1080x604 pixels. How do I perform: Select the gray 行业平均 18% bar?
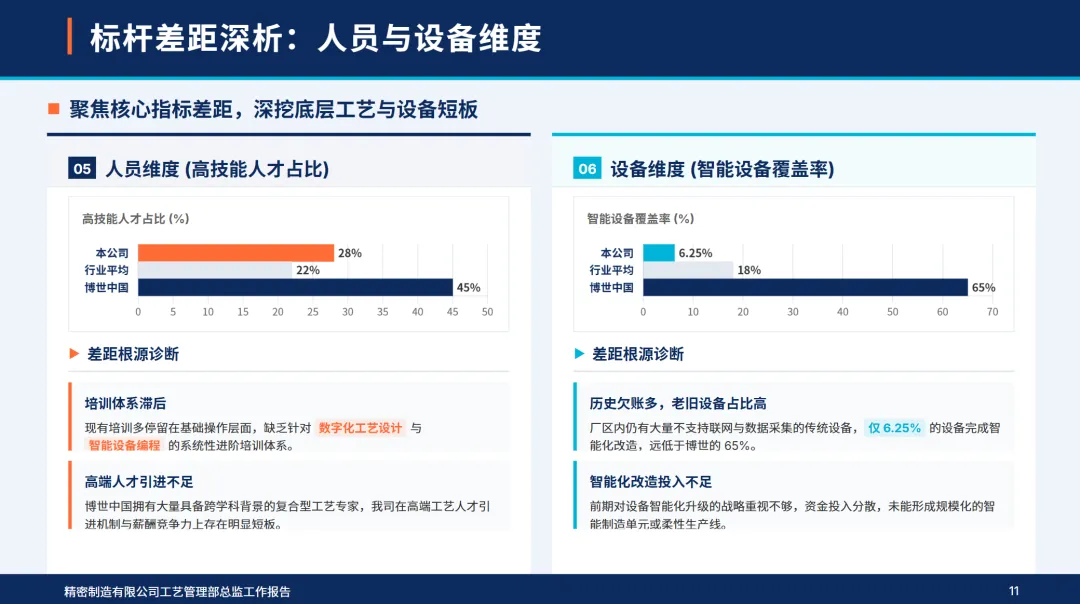point(688,270)
